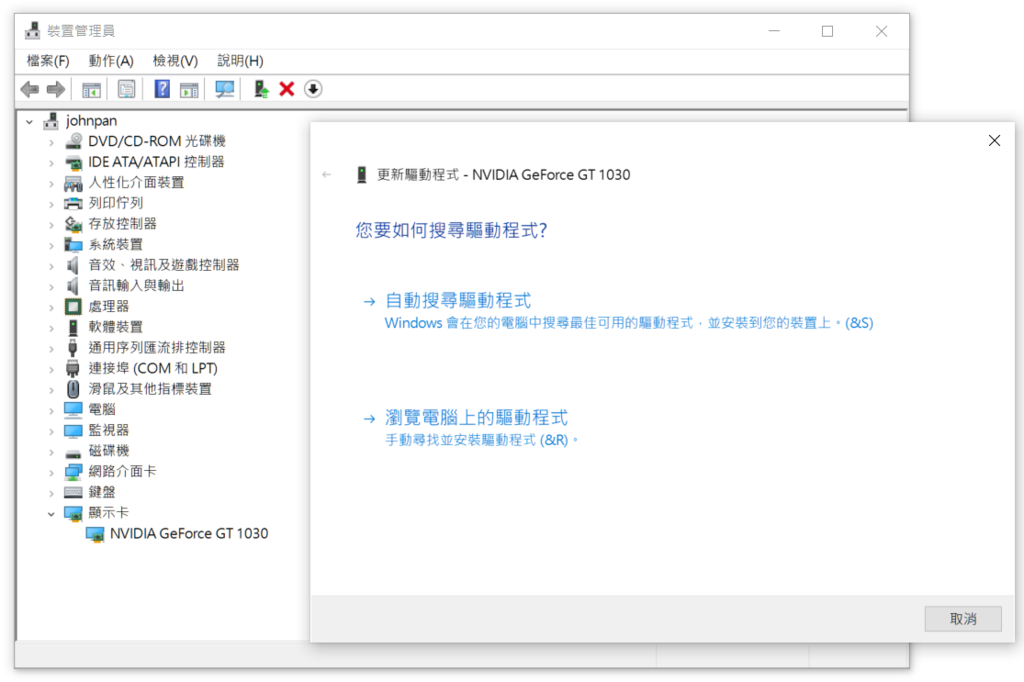Click Scan for hardware changes monitor icon
Viewport: 1024px width, 682px height.
pos(225,89)
